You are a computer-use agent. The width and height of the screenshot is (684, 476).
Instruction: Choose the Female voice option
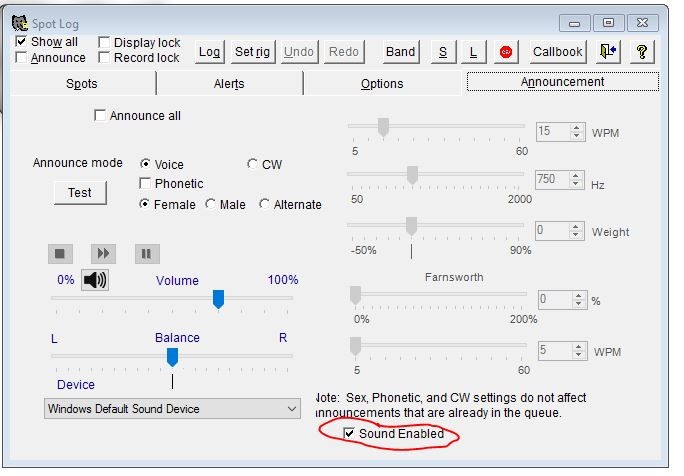click(144, 204)
